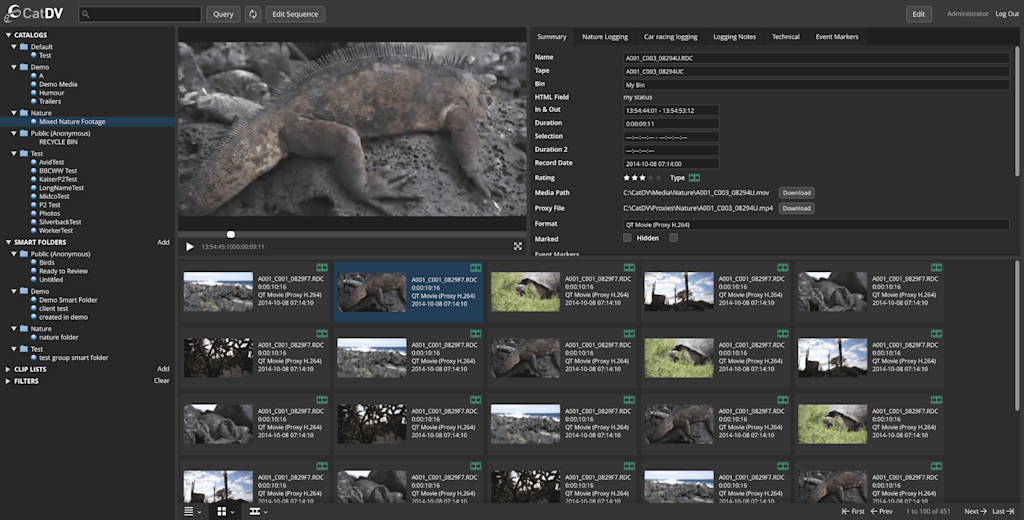Click the CatDV logo
Viewport: 1024px width, 520px height.
pos(33,14)
